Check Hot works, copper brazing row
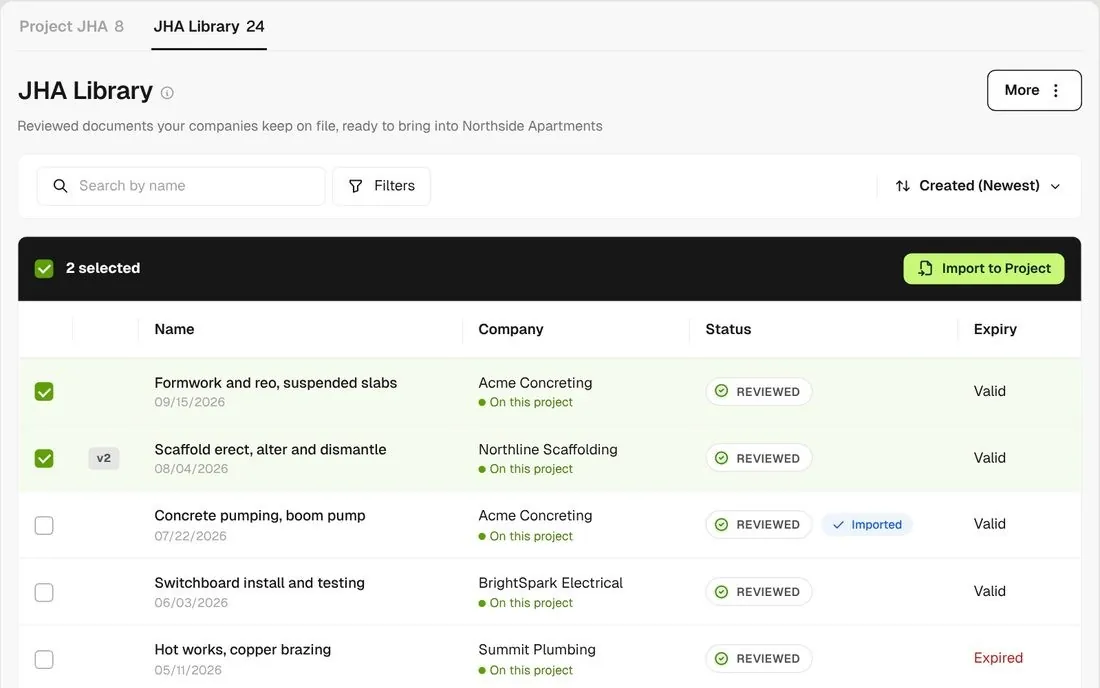Viewport: 1100px width, 688px height. click(x=44, y=659)
